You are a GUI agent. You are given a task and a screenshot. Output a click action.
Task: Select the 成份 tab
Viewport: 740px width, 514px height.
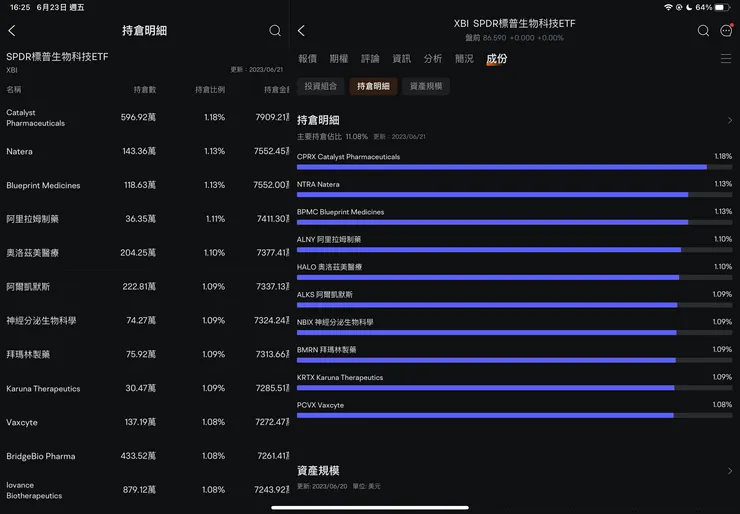496,59
